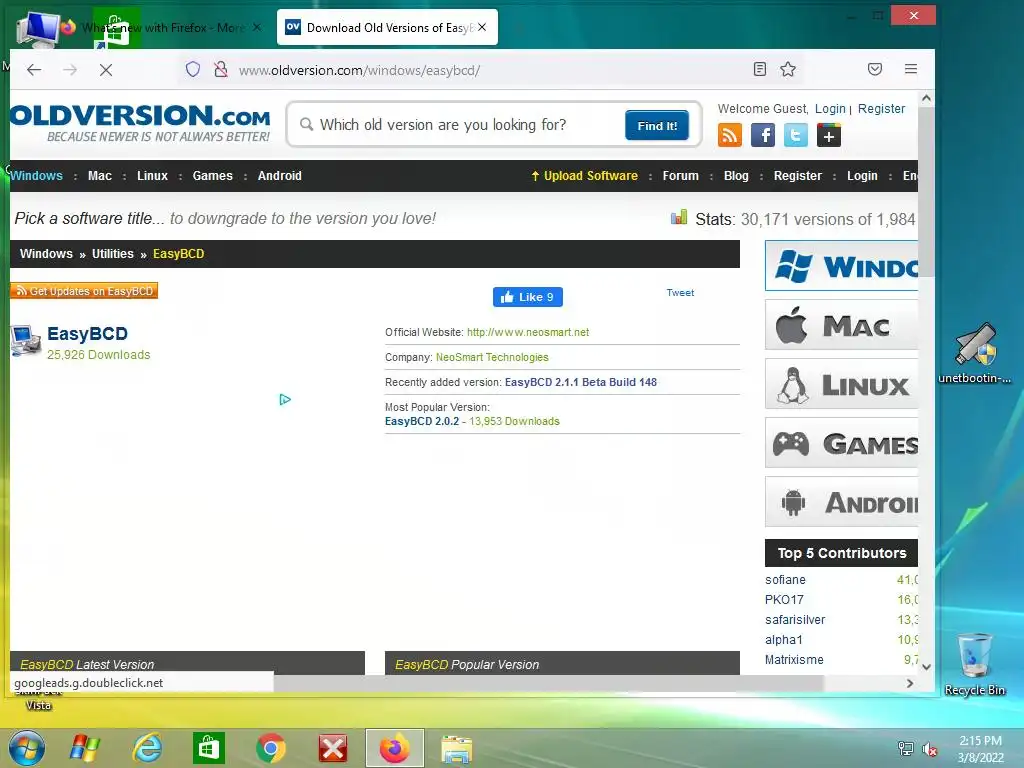Screen dimensions: 1024x768
Task: Click the OLDVERSION.COM site logo
Action: click(140, 123)
